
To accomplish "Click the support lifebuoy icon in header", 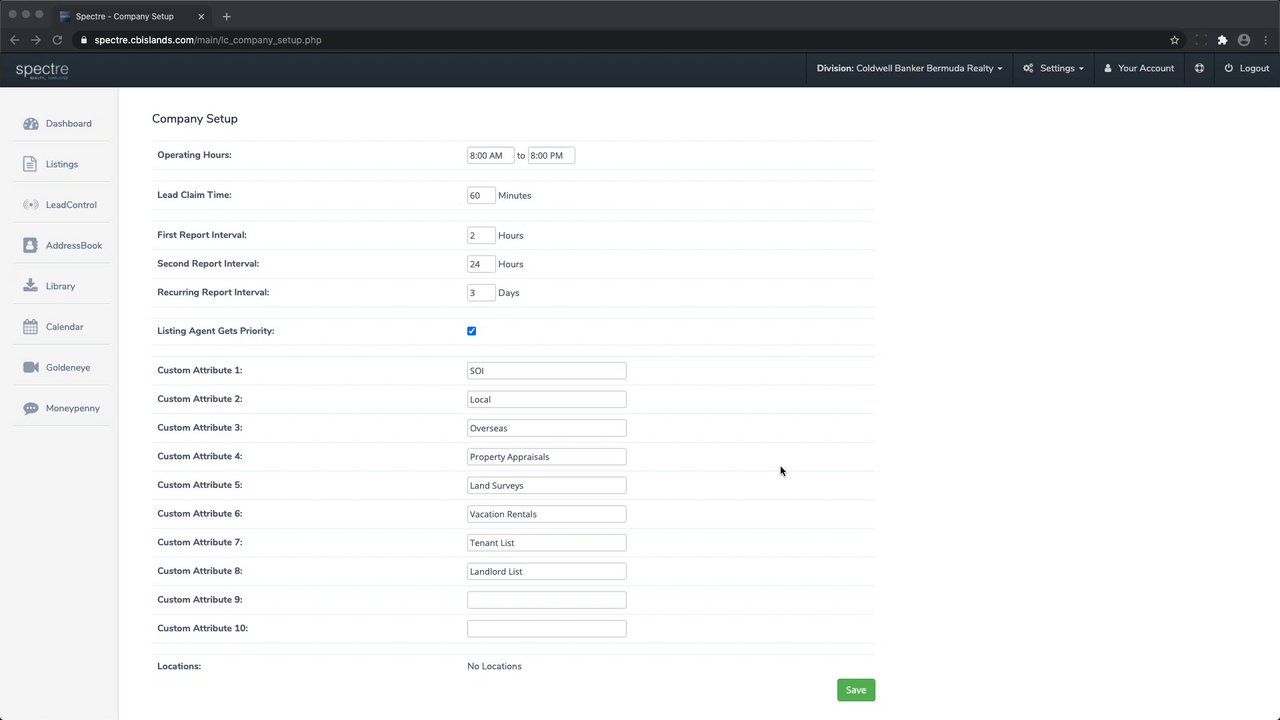I will point(1199,68).
